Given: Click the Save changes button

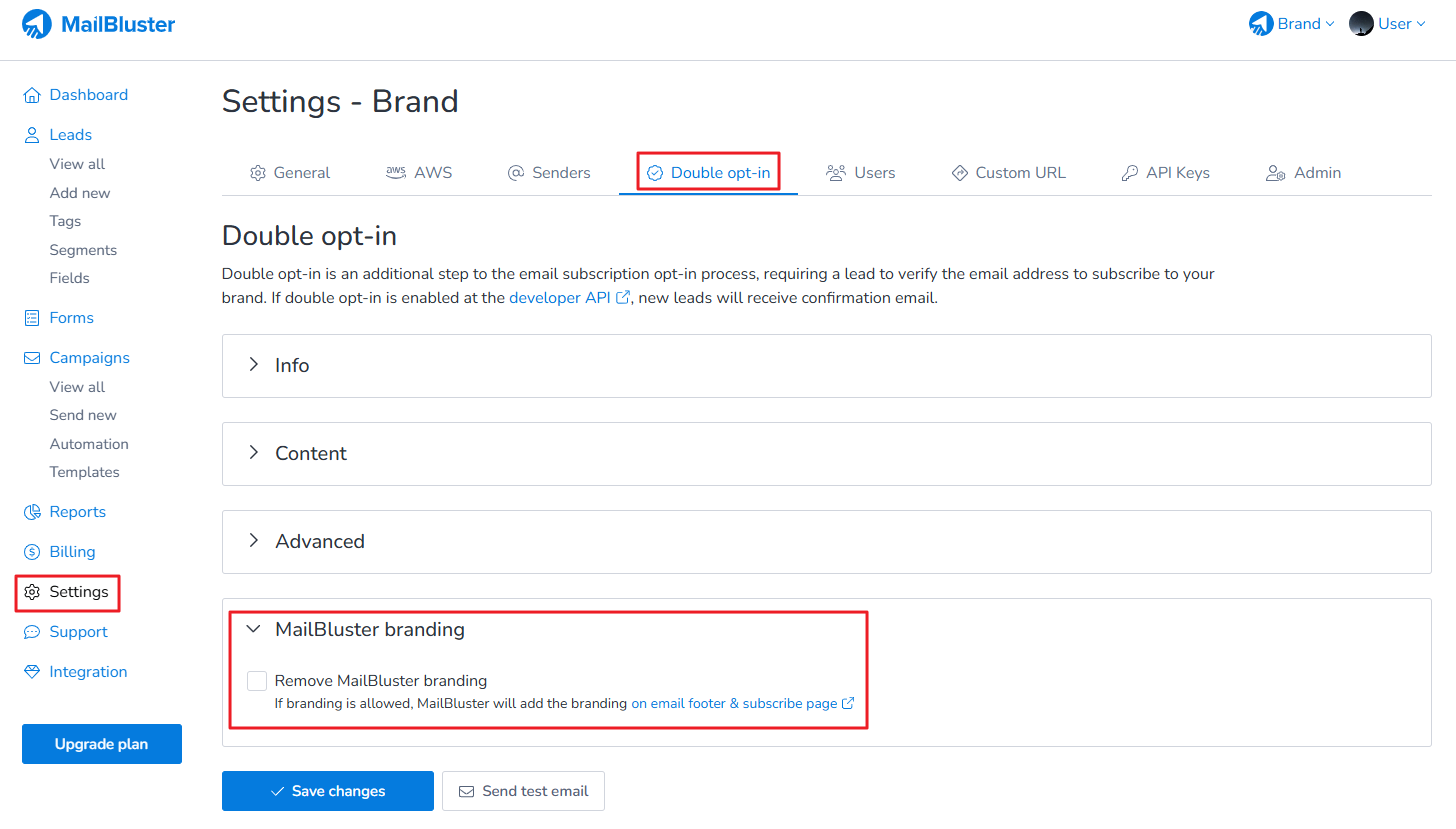Looking at the screenshot, I should [328, 791].
